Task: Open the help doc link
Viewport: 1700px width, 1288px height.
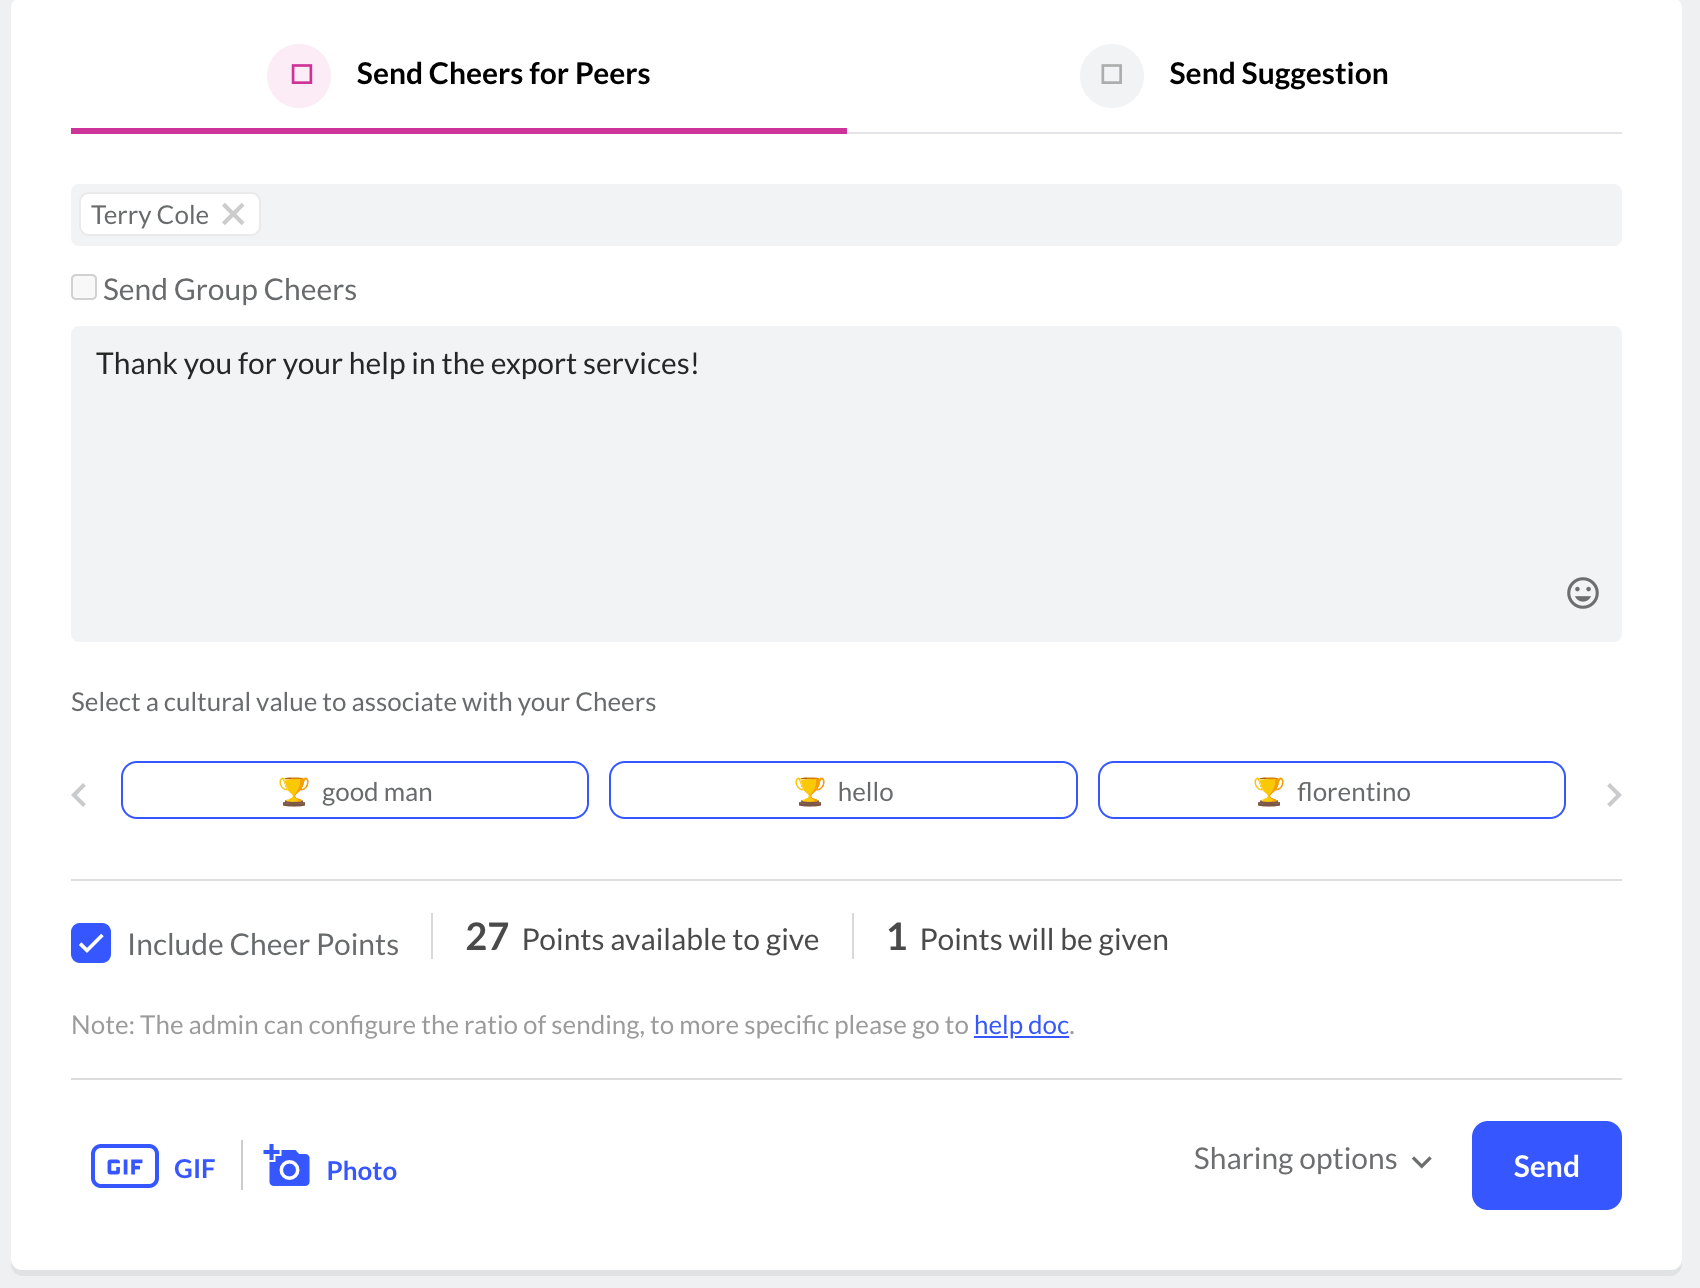Action: 1021,1025
